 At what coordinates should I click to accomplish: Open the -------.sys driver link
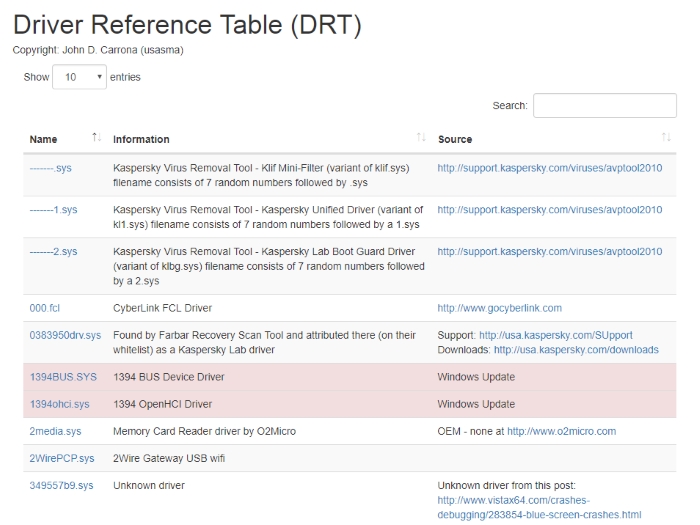point(51,168)
